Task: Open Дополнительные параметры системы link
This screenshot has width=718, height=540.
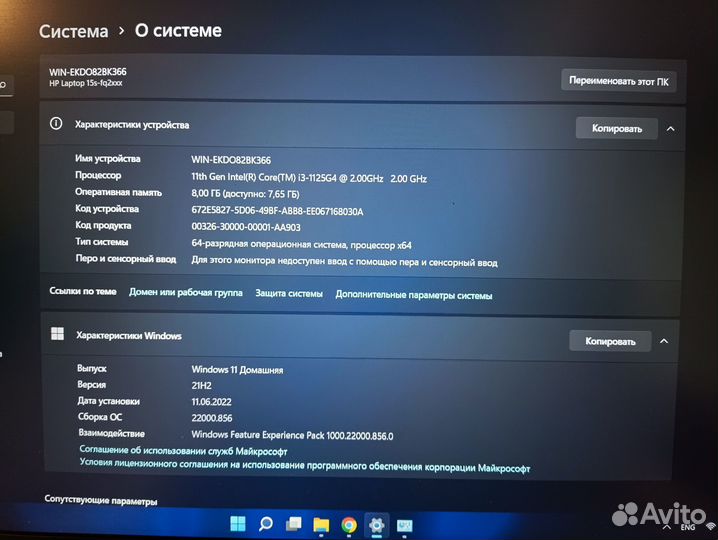Action: coord(414,295)
